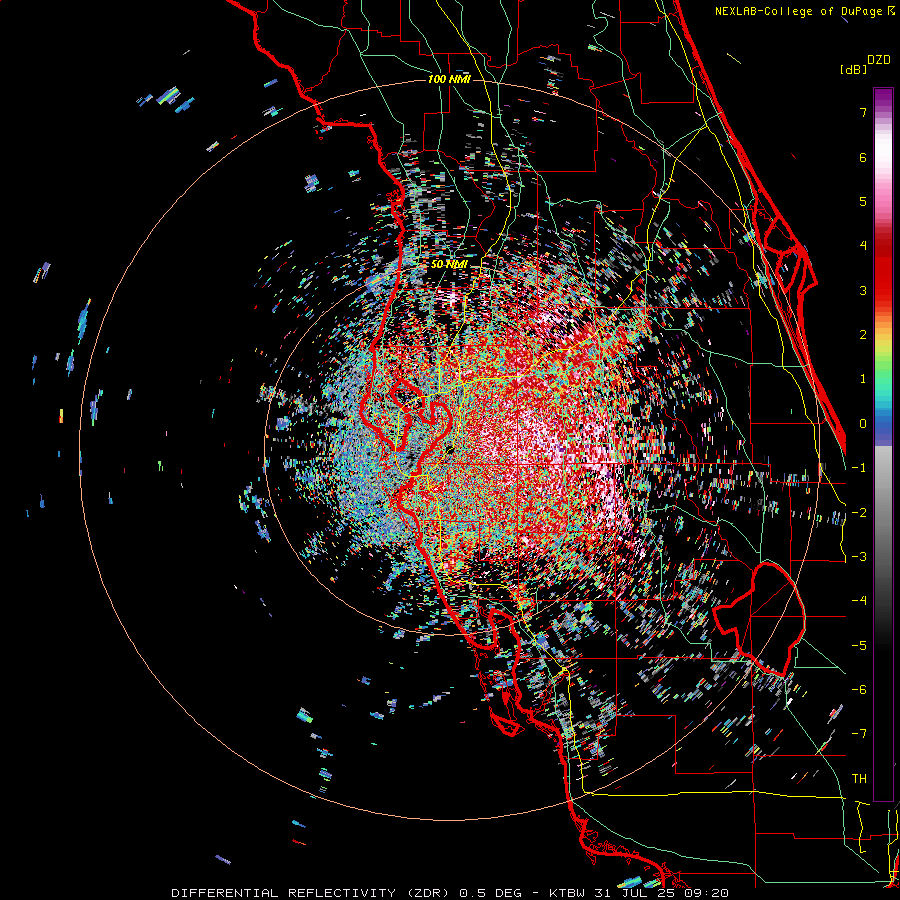Click the -1 value on color scale
This screenshot has height=900, width=900.
pyautogui.click(x=859, y=468)
